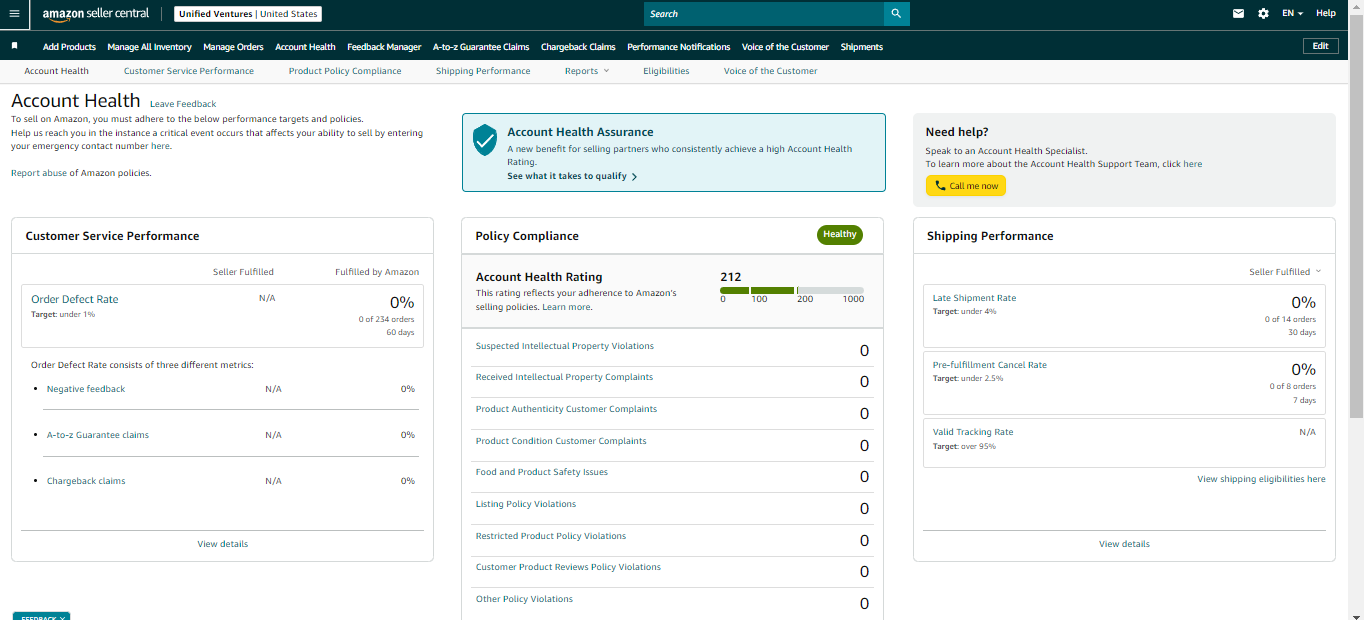Click View shipping eligibilities here
Viewport: 1364px width, 620px height.
coord(1261,479)
